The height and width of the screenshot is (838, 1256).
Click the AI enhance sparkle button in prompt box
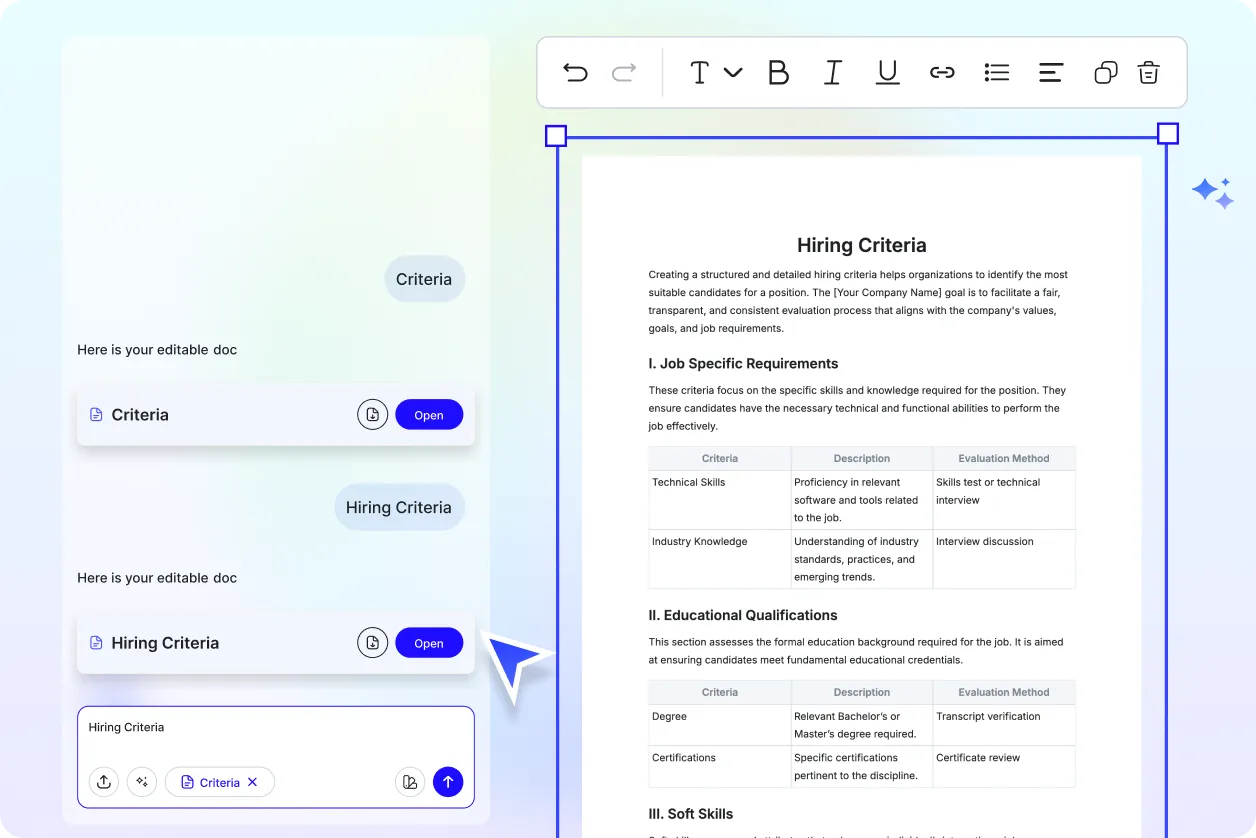142,782
